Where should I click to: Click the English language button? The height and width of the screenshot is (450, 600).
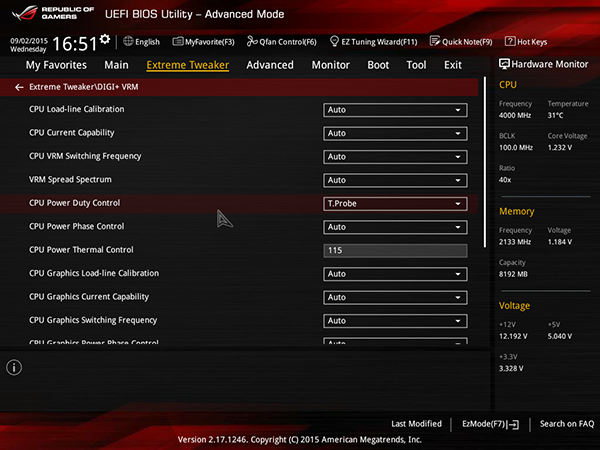(x=142, y=41)
